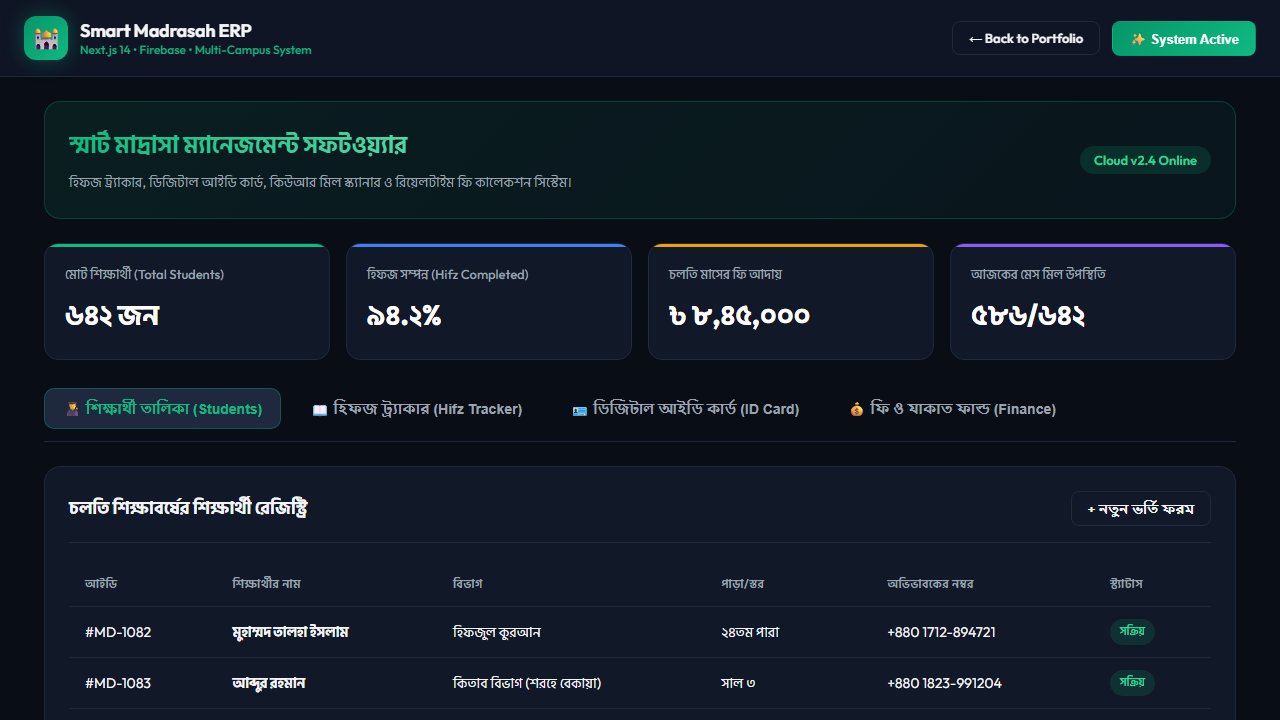Image resolution: width=1280 pixels, height=720 pixels.
Task: Click the mosque logo icon
Action: [46, 38]
